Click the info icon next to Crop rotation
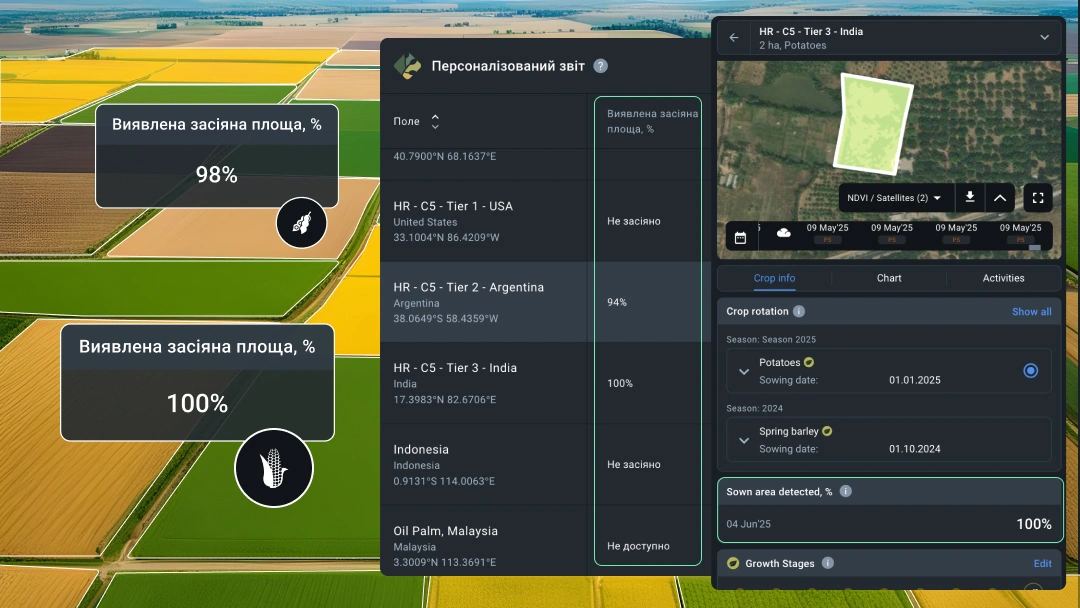1080x608 pixels. click(x=799, y=312)
